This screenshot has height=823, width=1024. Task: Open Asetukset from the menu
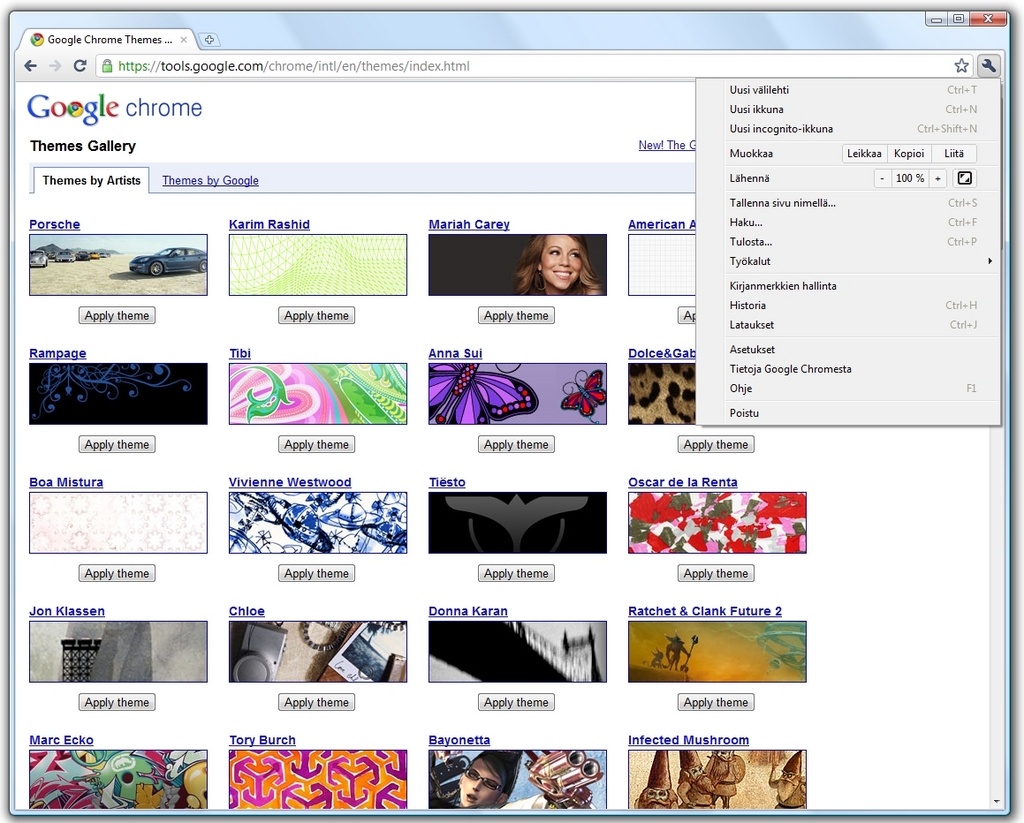752,349
